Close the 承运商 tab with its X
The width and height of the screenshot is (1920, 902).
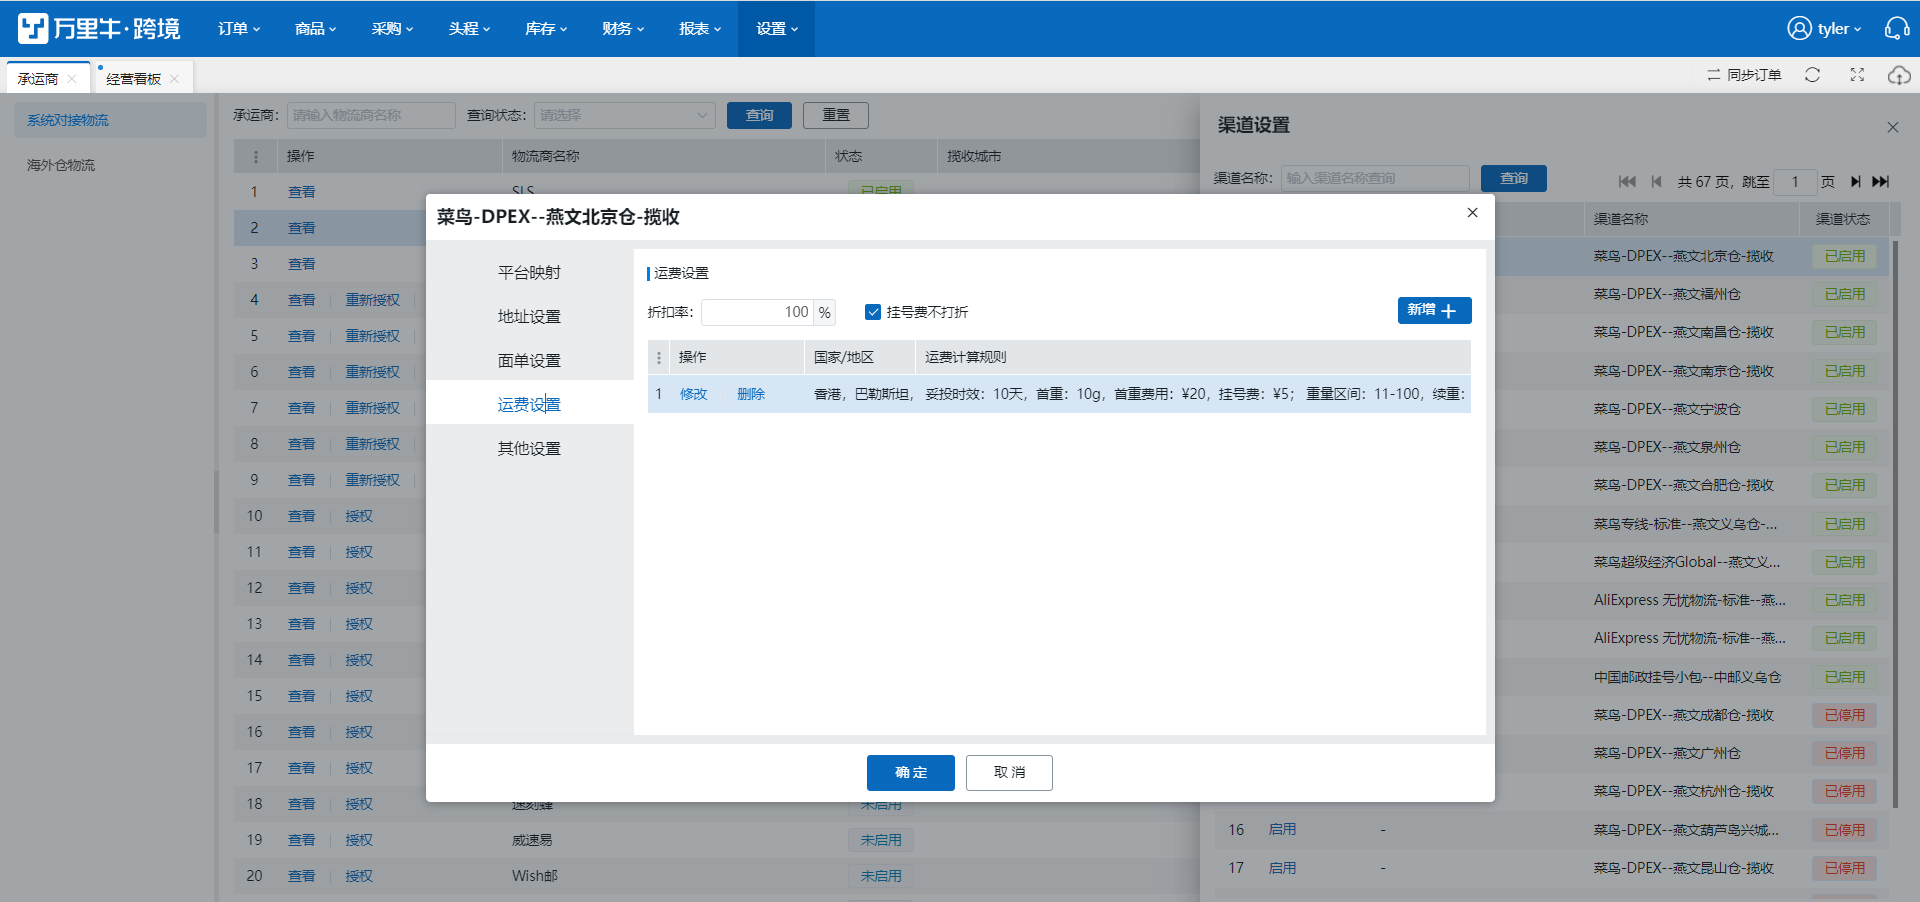72,79
